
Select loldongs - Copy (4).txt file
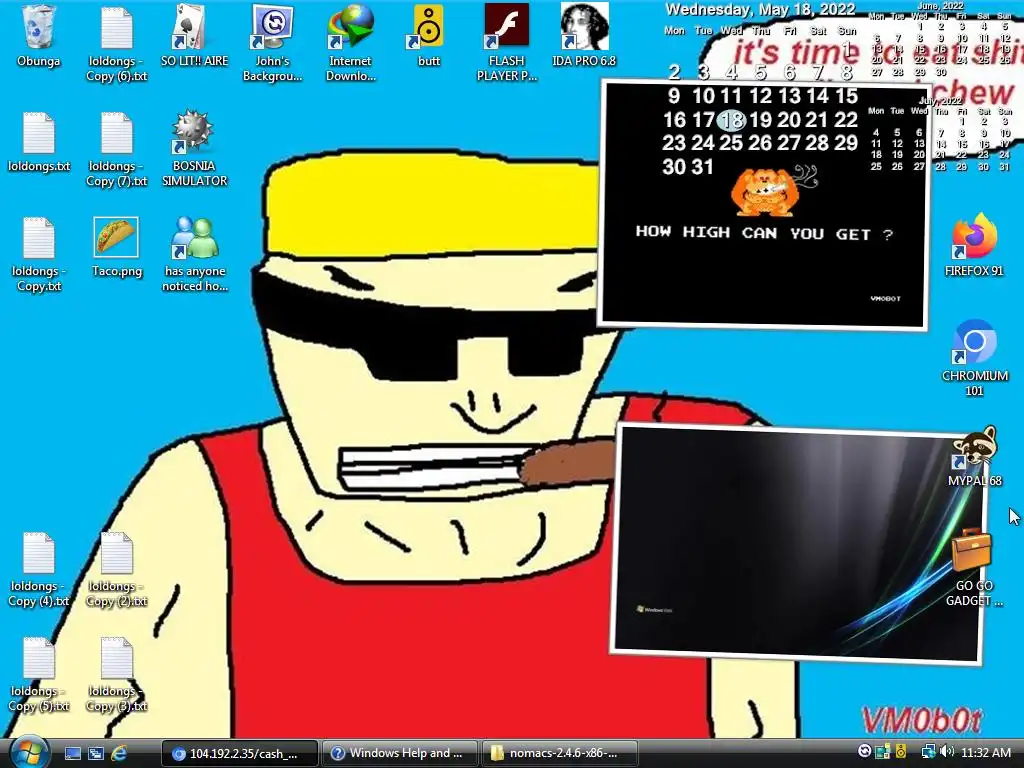39,570
